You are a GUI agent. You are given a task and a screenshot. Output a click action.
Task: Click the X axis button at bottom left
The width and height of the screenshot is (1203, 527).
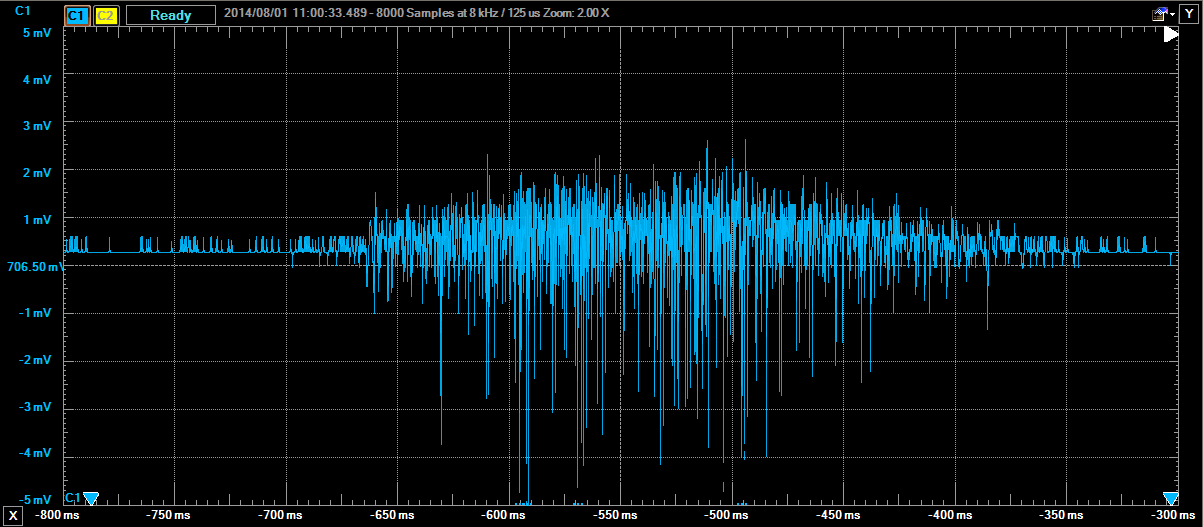[x=14, y=515]
